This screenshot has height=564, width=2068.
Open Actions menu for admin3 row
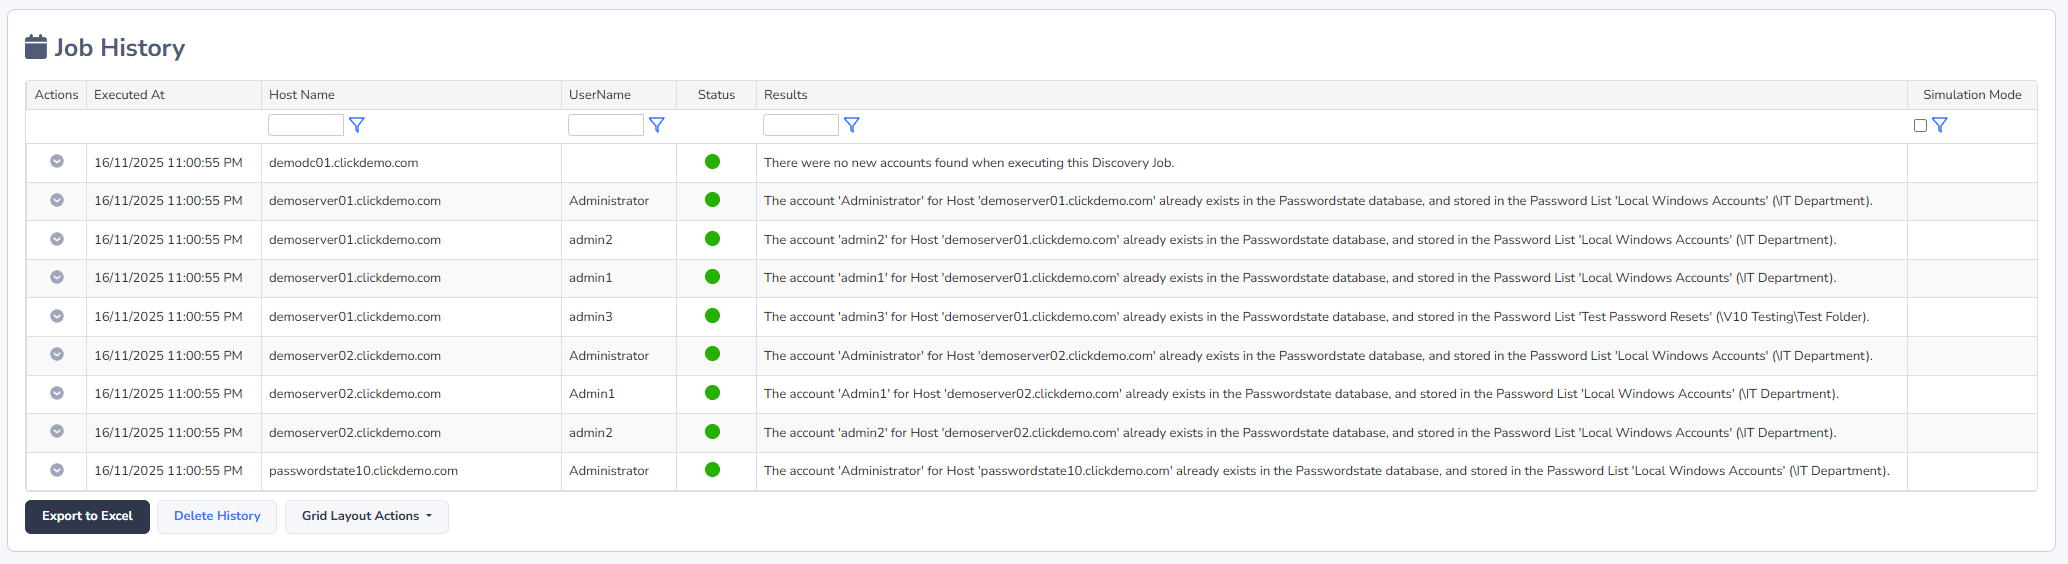pyautogui.click(x=57, y=316)
